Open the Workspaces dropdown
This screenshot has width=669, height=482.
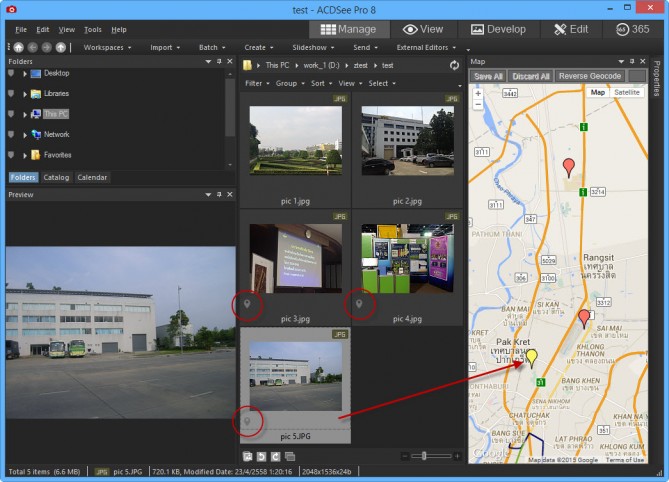coord(107,47)
